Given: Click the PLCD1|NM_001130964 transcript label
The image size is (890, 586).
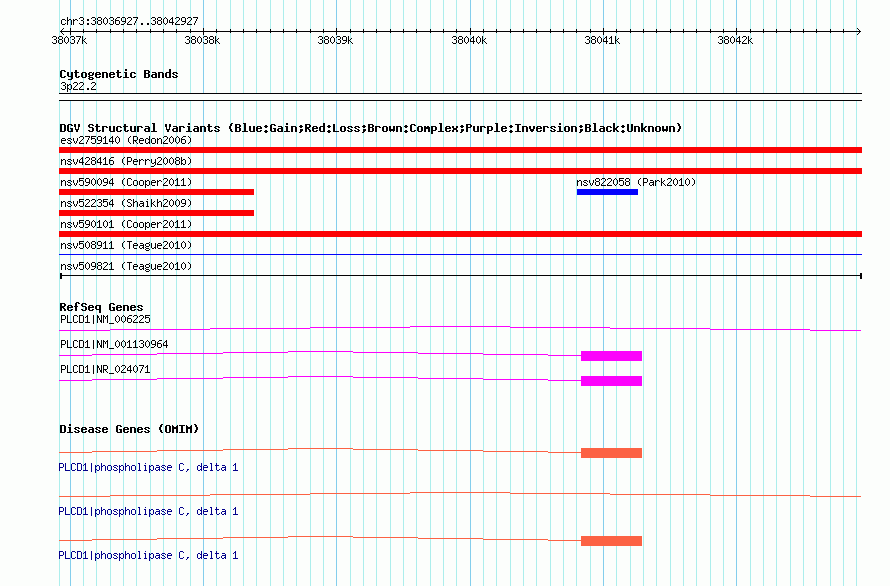Looking at the screenshot, I should pos(114,344).
